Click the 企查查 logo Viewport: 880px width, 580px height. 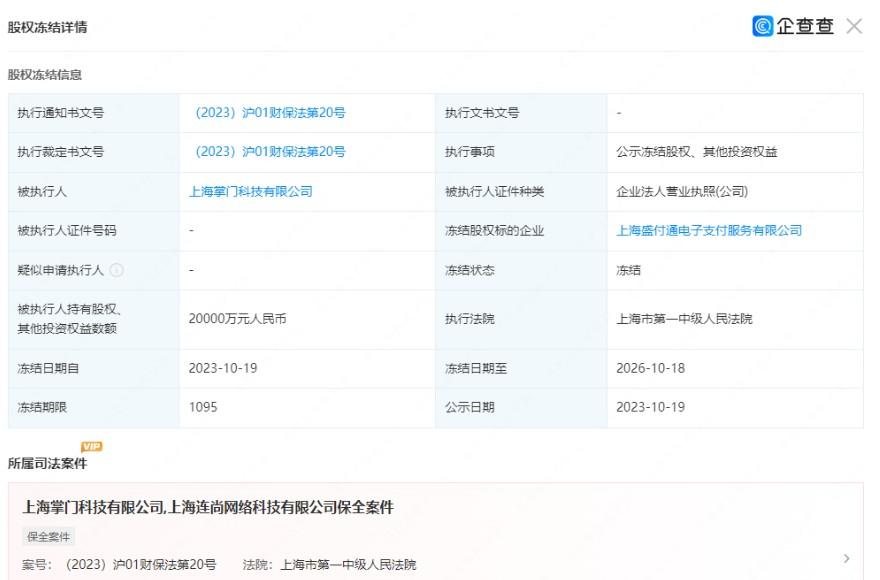point(793,27)
